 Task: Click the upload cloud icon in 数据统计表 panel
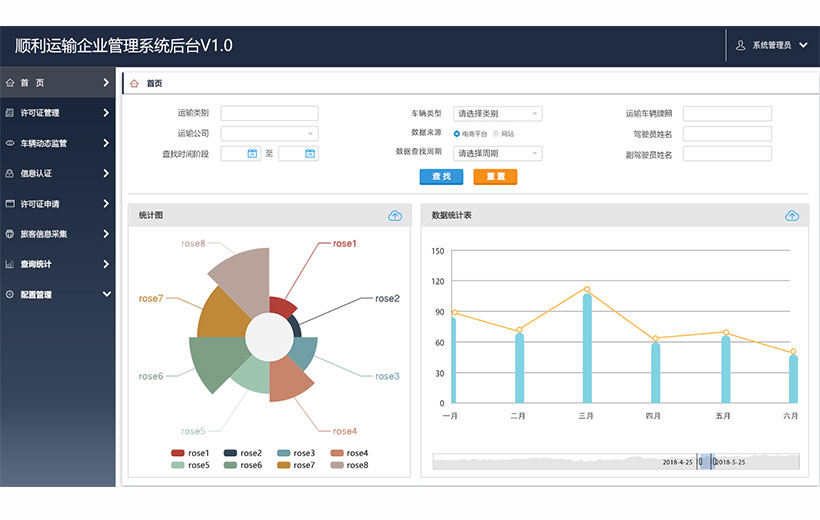792,215
